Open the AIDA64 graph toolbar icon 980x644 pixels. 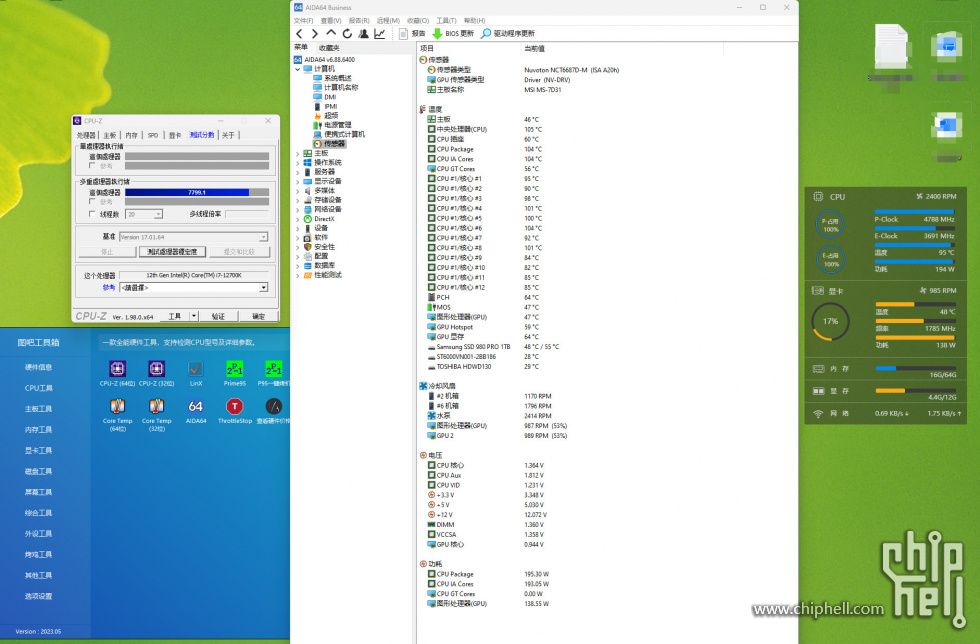pos(379,34)
